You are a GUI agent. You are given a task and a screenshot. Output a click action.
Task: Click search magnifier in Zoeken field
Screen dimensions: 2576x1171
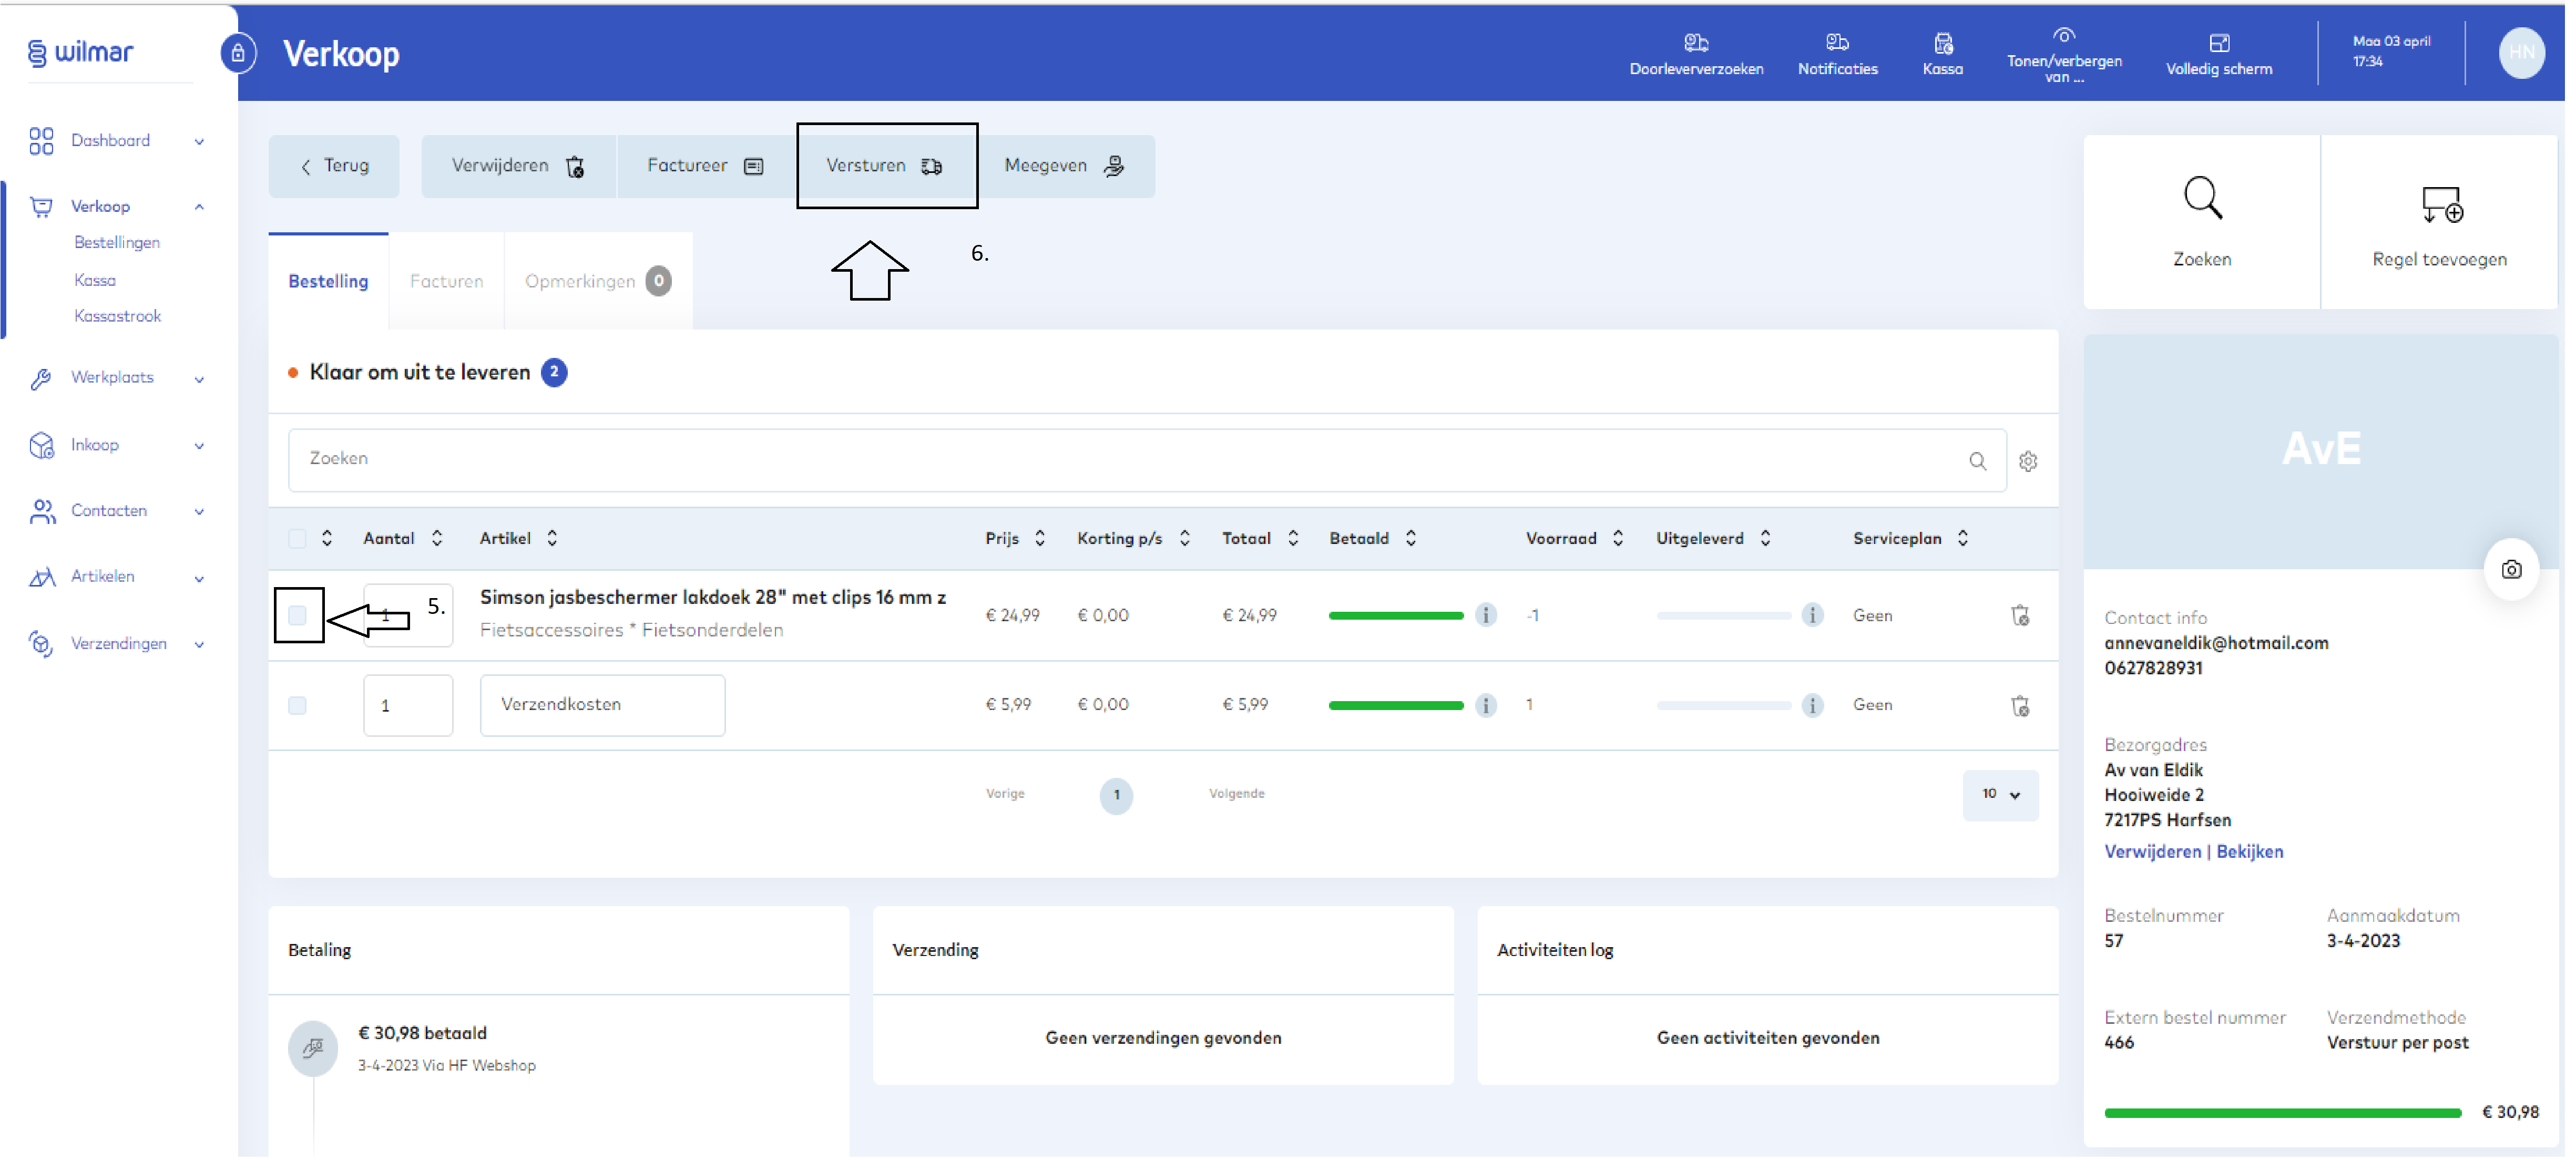click(x=1986, y=462)
